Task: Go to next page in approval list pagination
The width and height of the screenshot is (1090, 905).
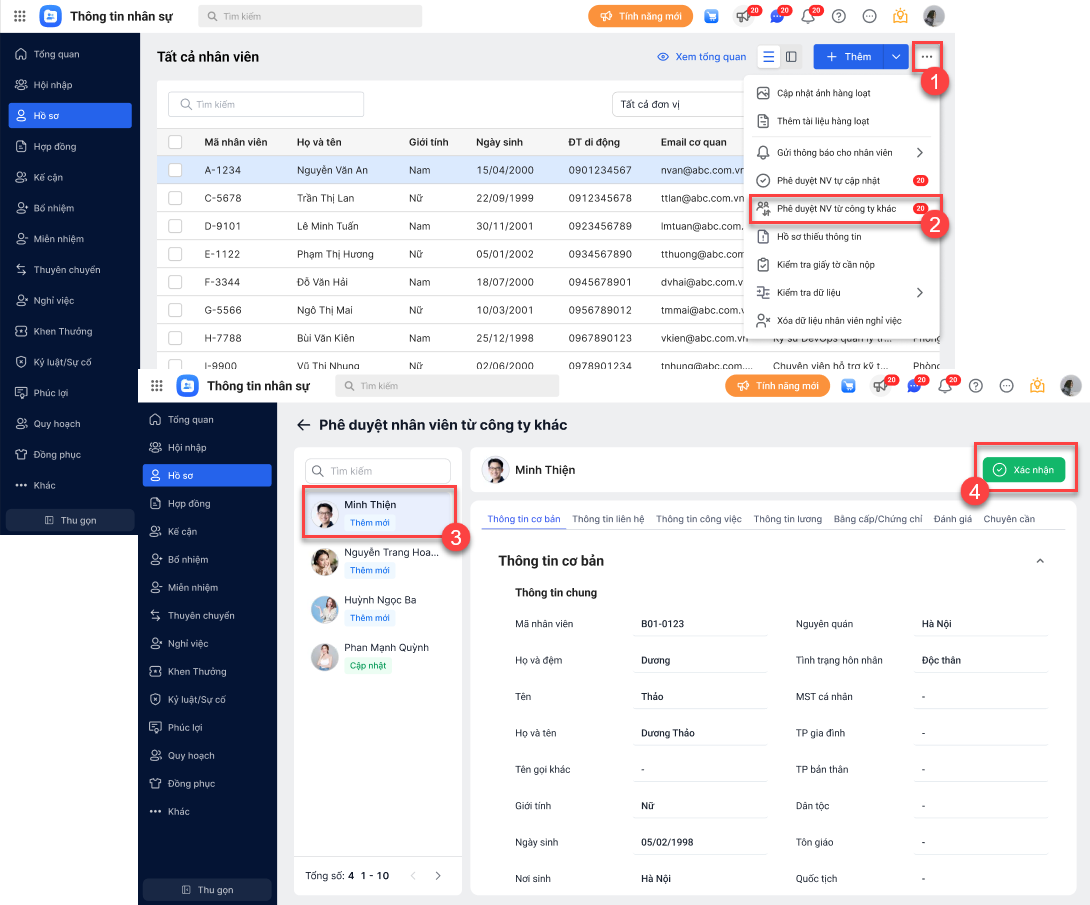Action: 438,876
